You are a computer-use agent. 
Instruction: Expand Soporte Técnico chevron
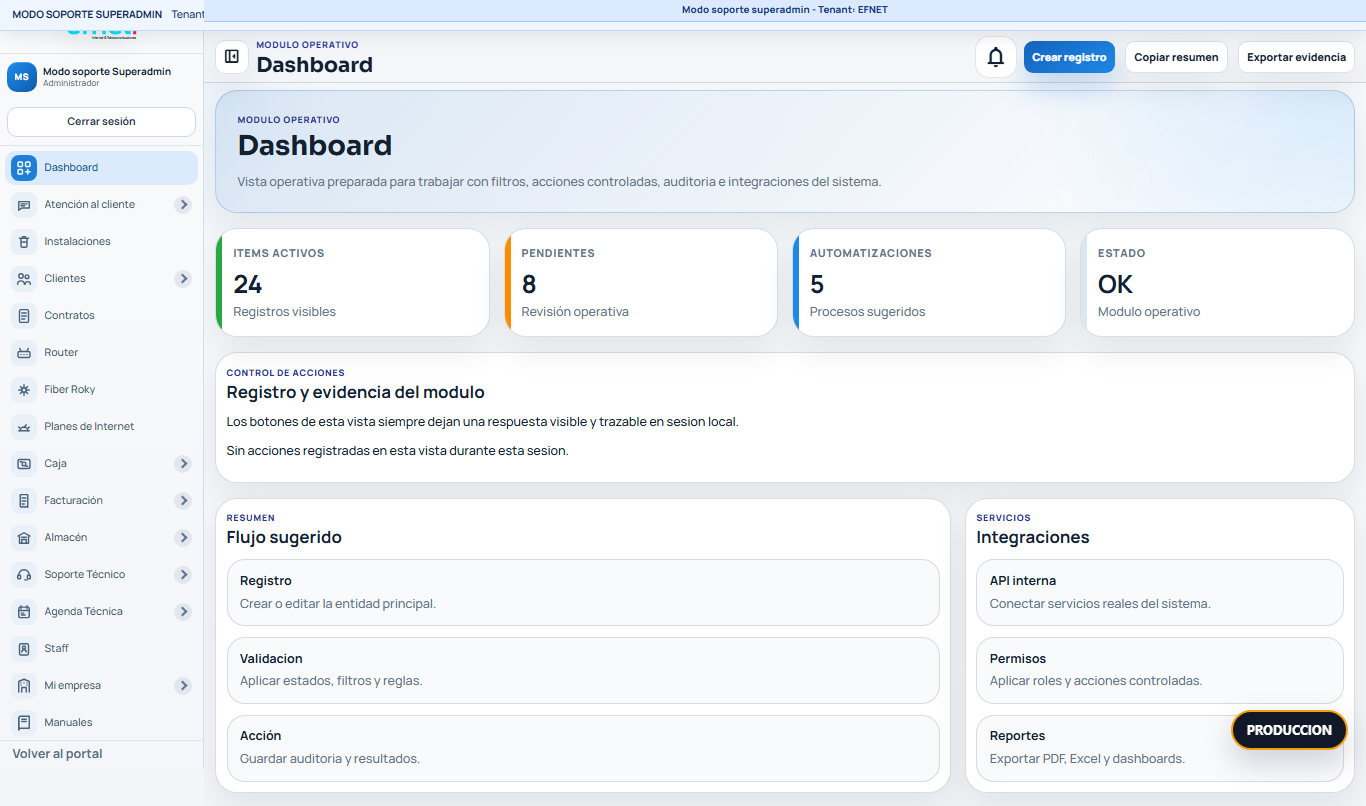(x=183, y=574)
